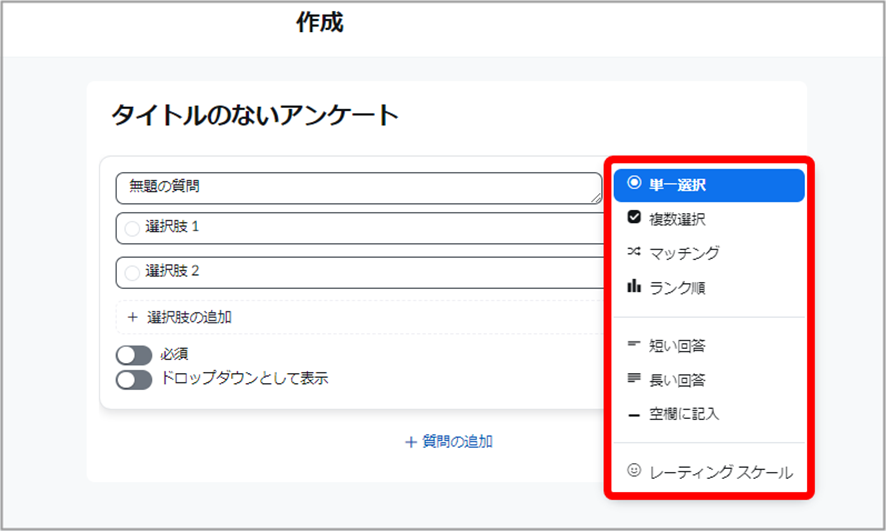Select the radio circle in 選択肢 2
886x531 pixels.
click(132, 273)
